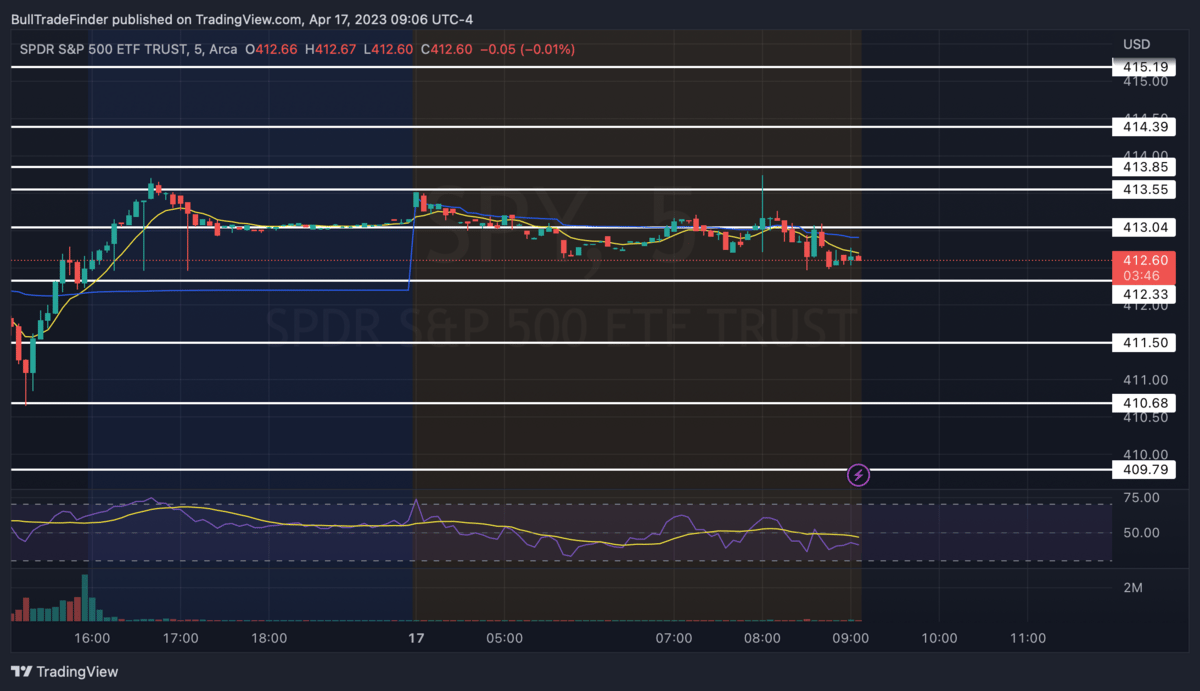Click the 2M volume scale label

coord(1133,587)
